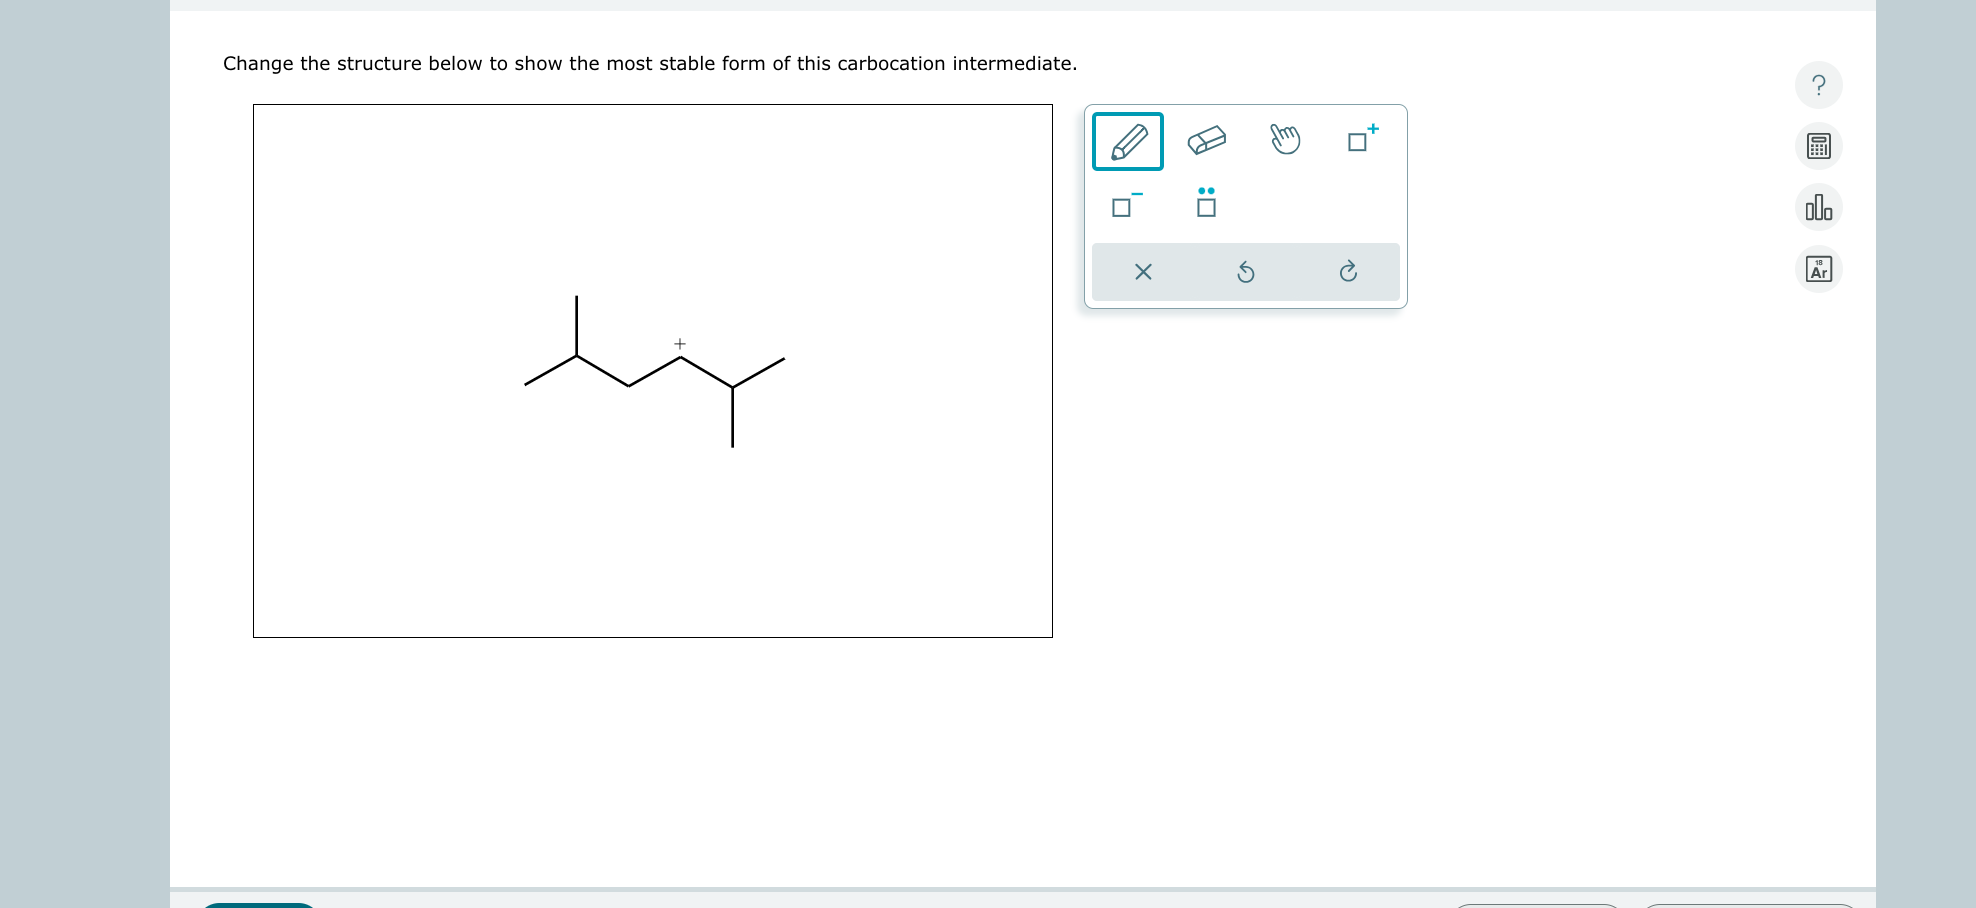Viewport: 1976px width, 908px height.
Task: Click the carbon at the branched methyl group
Action: [x=577, y=354]
